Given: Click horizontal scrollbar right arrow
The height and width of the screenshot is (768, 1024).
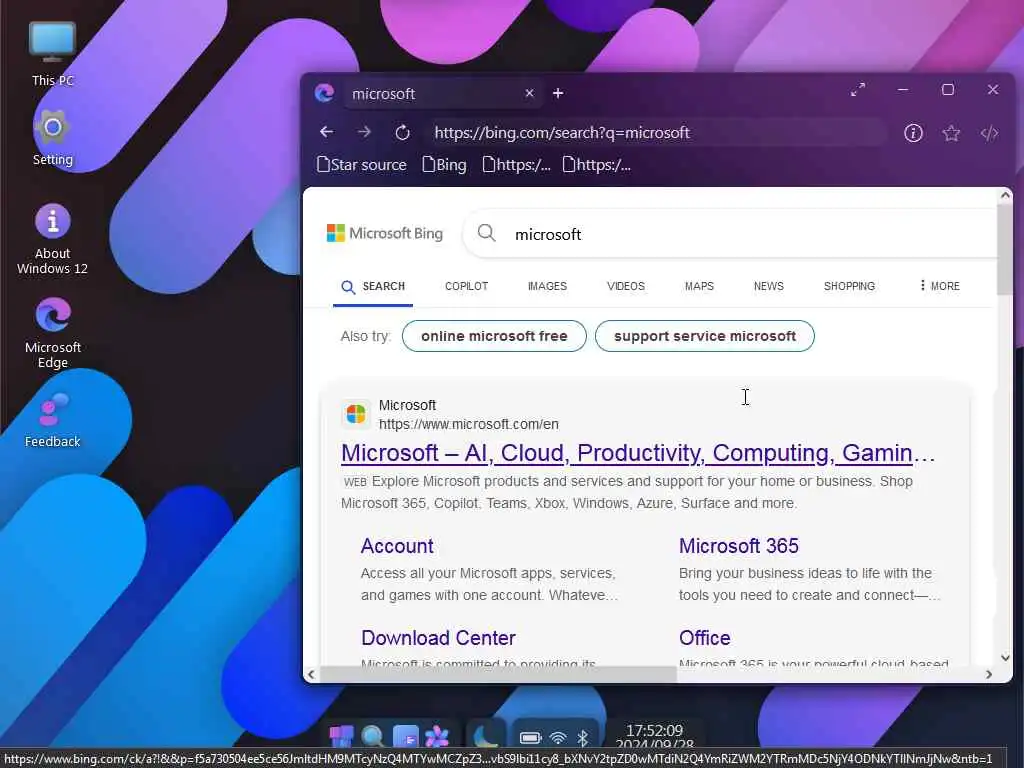Looking at the screenshot, I should [x=989, y=675].
